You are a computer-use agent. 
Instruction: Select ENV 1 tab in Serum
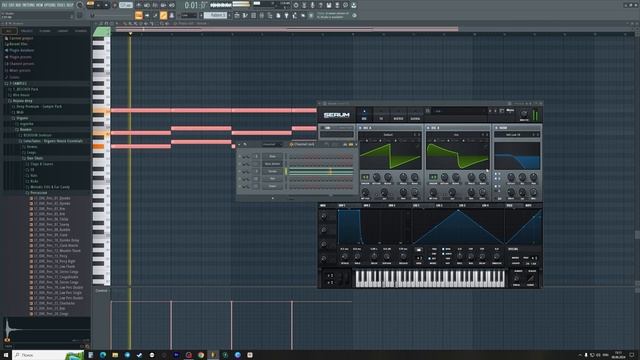point(342,205)
